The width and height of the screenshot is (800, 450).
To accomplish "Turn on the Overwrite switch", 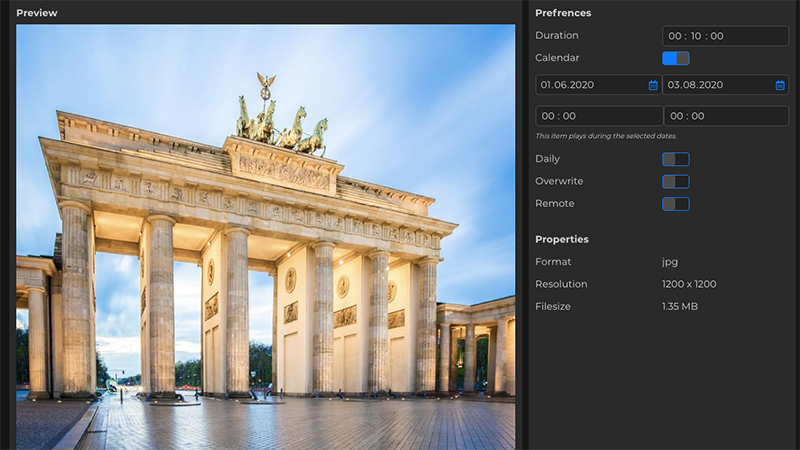I will (x=675, y=181).
